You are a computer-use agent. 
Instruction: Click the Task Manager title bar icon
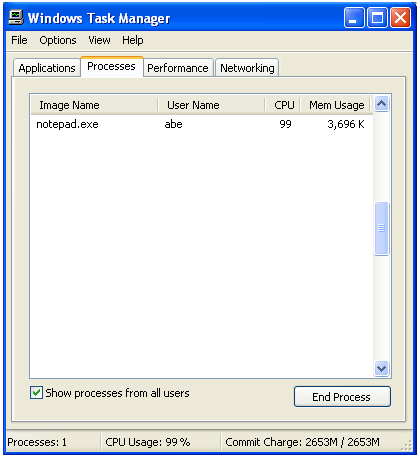click(16, 17)
